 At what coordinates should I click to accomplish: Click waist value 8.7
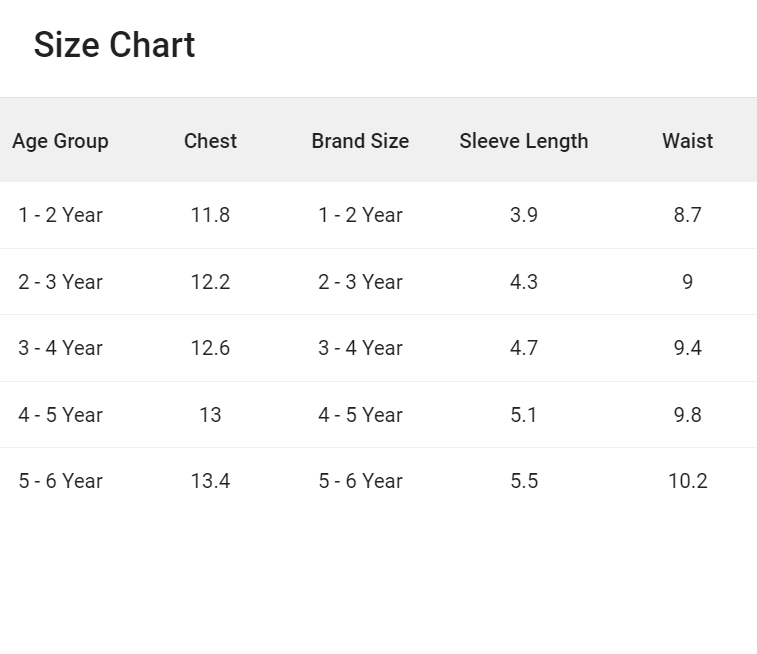[x=687, y=215]
